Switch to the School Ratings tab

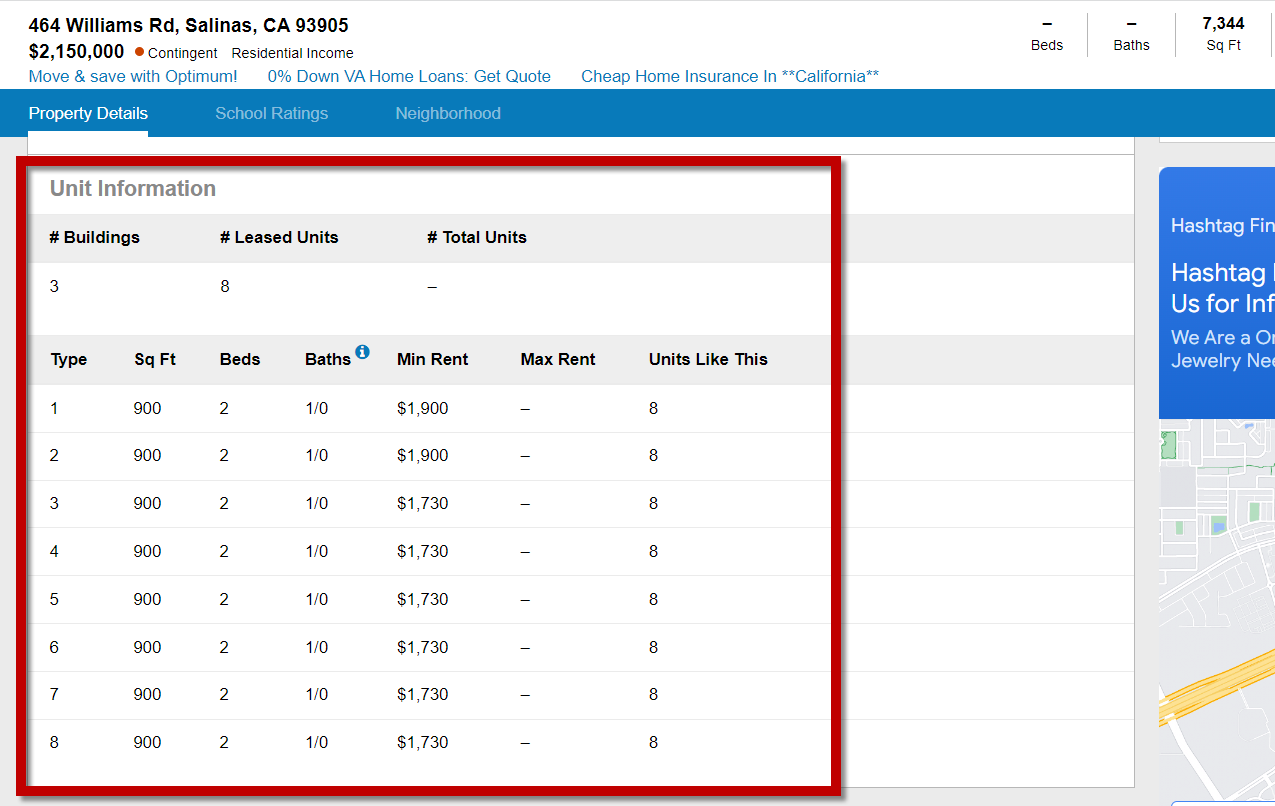click(272, 113)
